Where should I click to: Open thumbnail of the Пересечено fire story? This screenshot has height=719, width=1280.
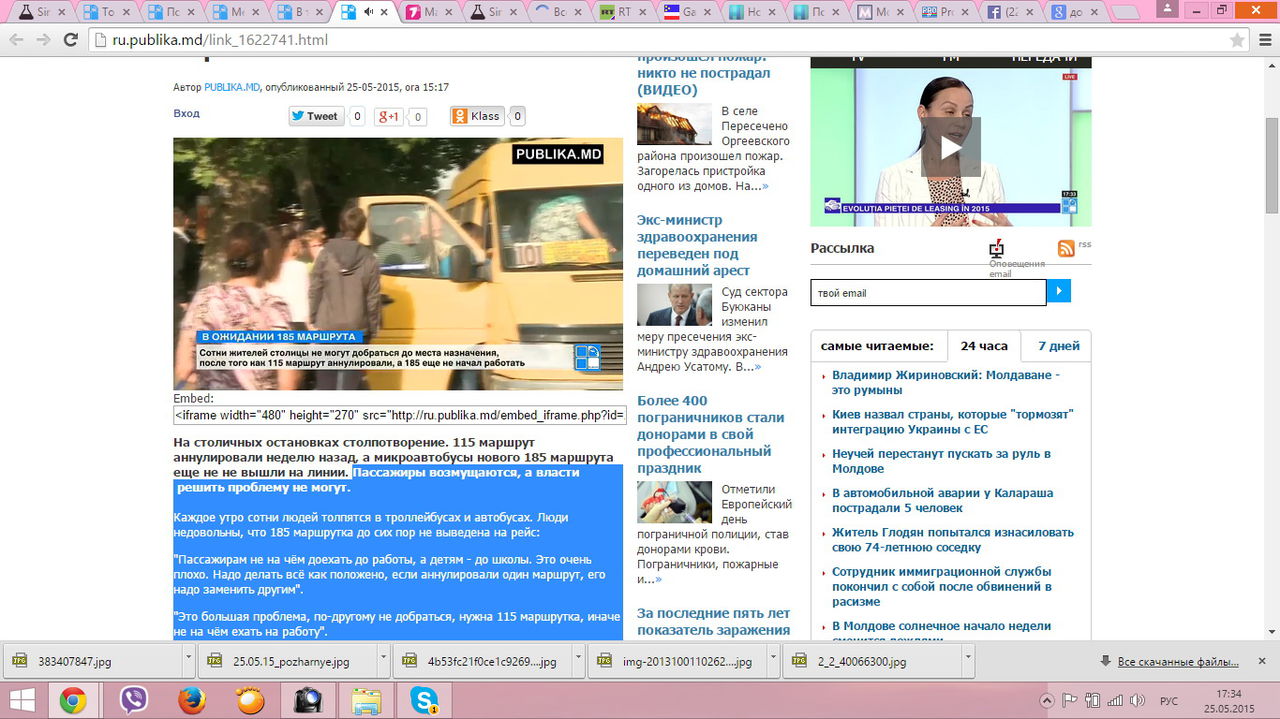click(674, 124)
